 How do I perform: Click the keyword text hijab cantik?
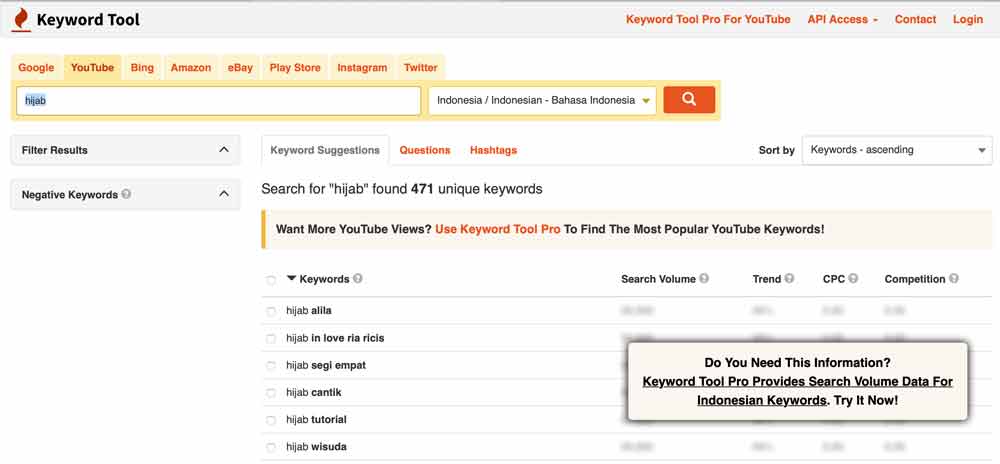pos(313,393)
